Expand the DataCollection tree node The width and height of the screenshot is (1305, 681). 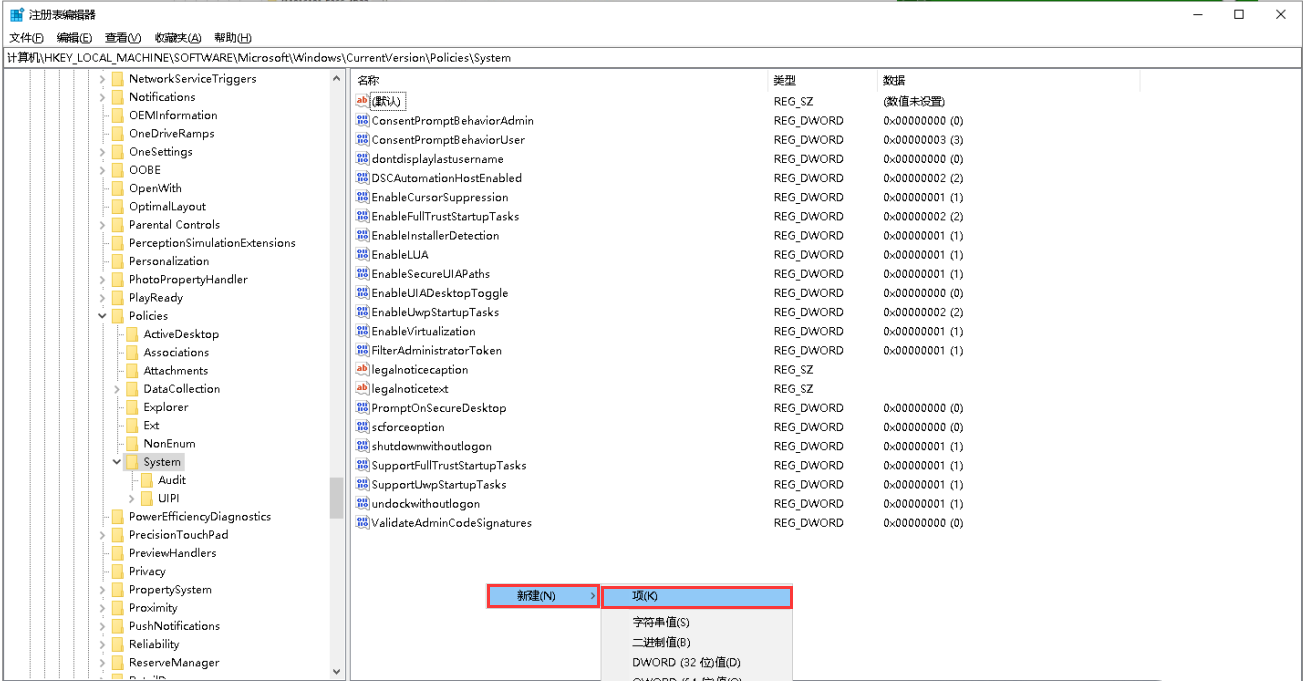[x=117, y=389]
